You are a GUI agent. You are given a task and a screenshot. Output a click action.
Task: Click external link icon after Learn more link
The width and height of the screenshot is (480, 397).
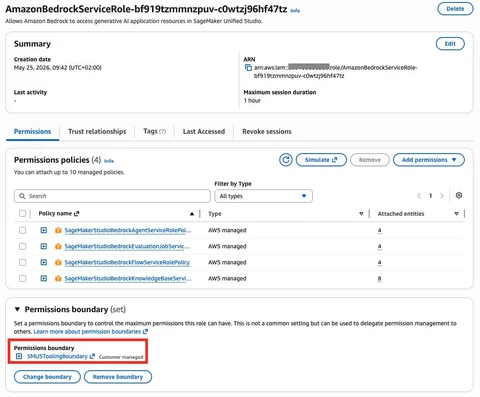click(x=145, y=332)
